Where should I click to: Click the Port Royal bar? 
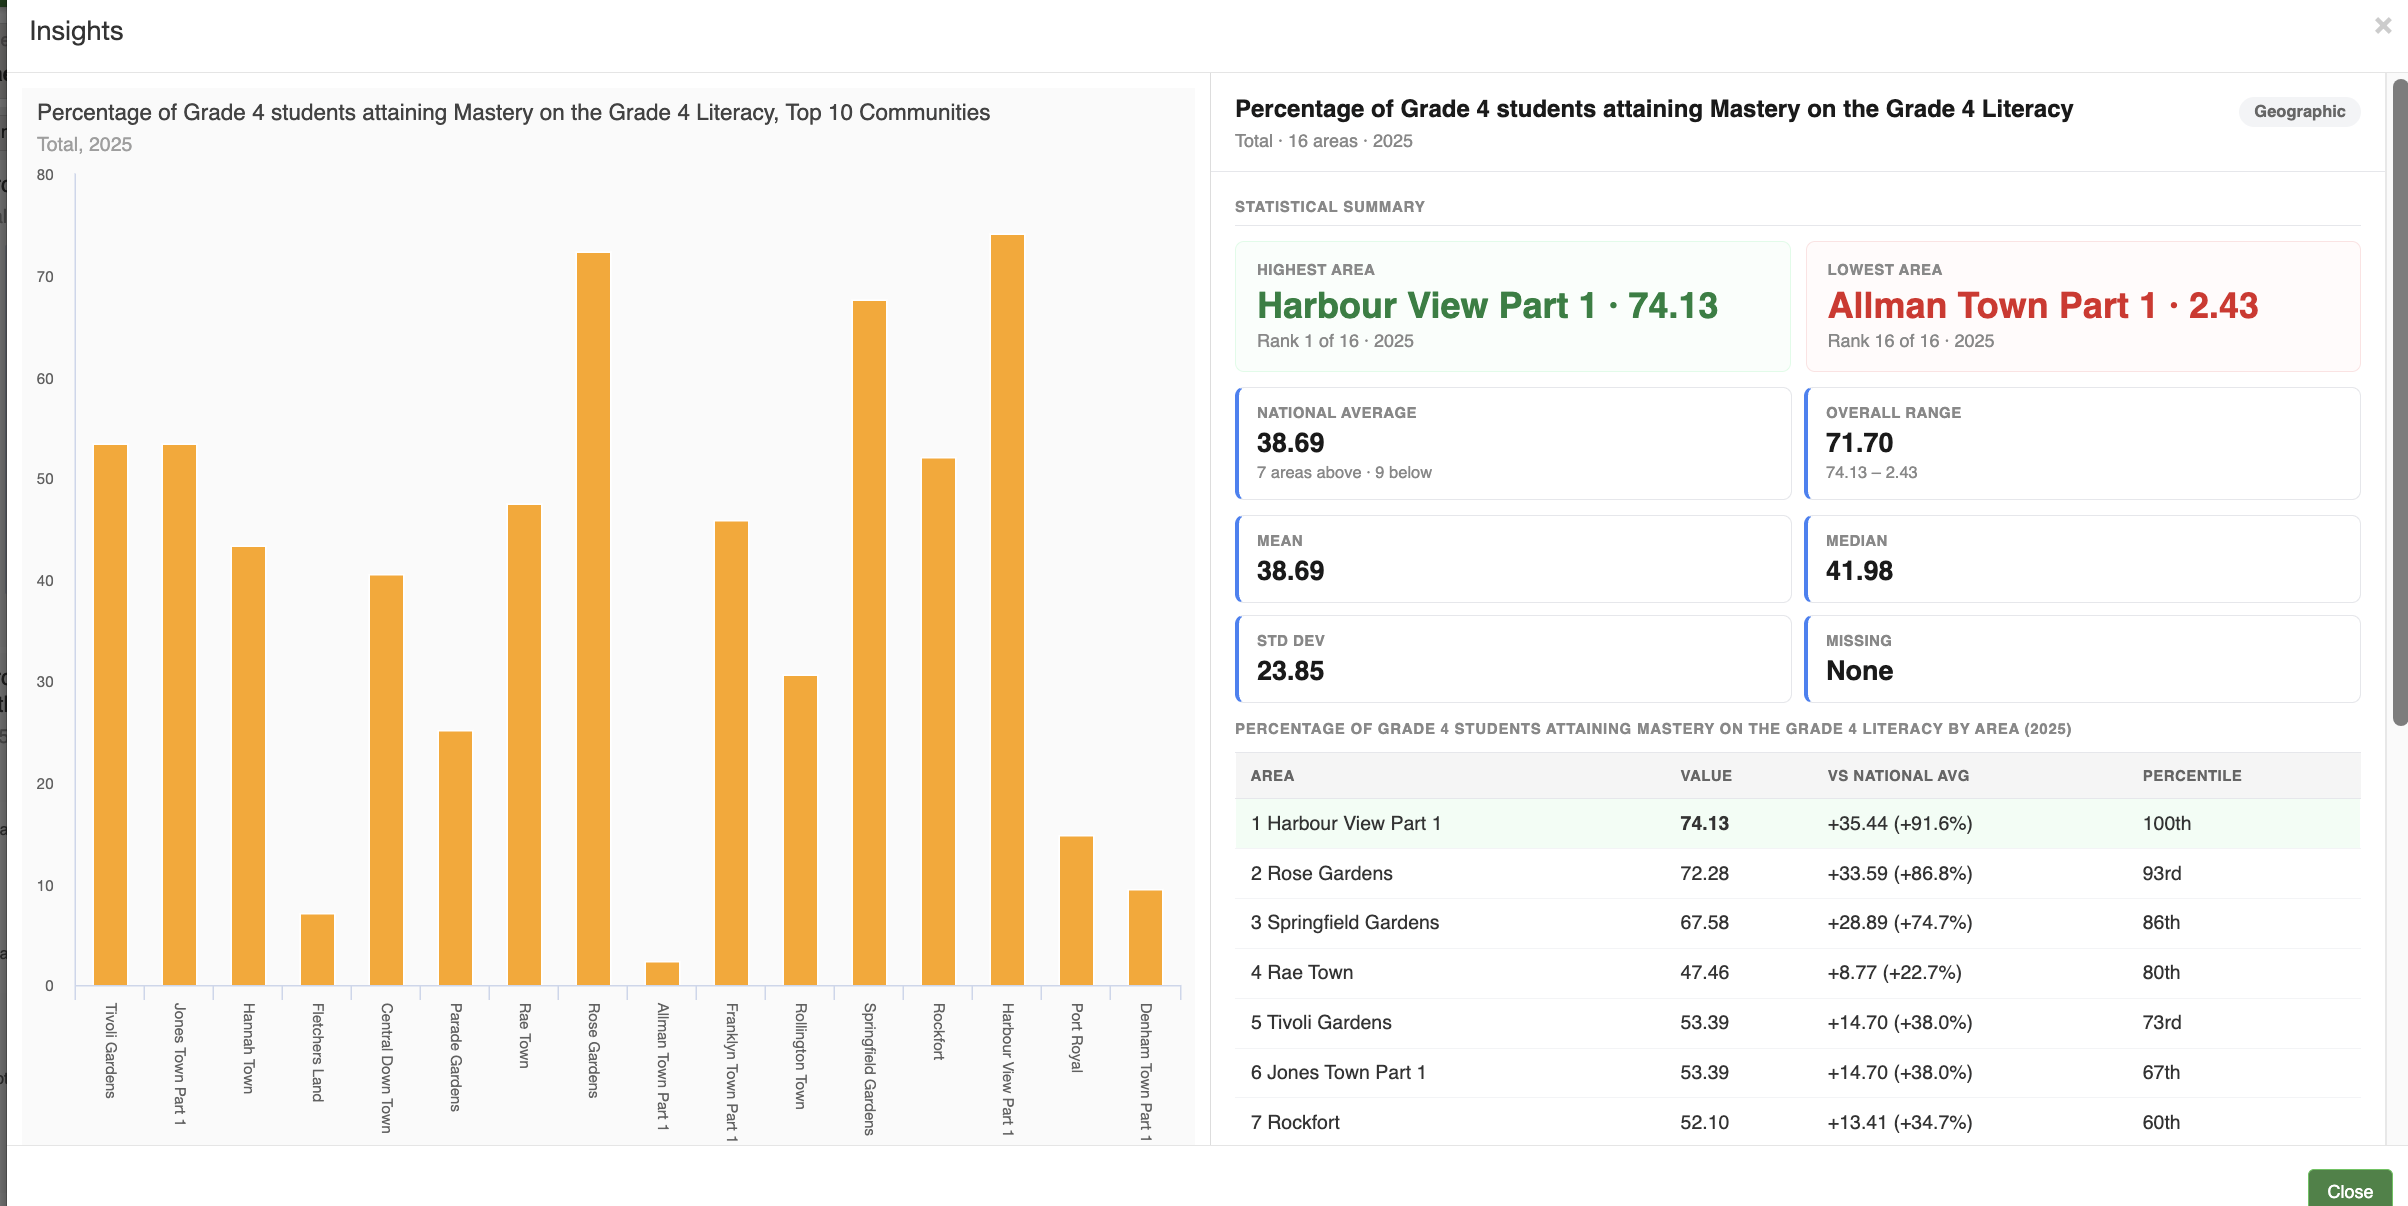click(1076, 911)
